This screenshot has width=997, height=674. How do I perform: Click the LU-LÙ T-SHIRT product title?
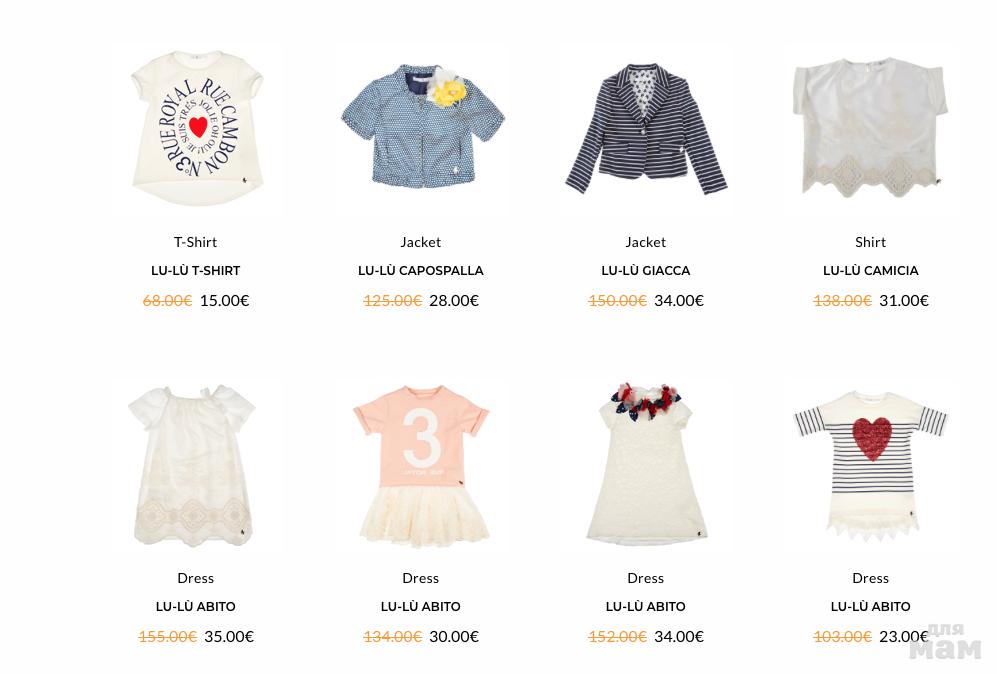tap(196, 270)
